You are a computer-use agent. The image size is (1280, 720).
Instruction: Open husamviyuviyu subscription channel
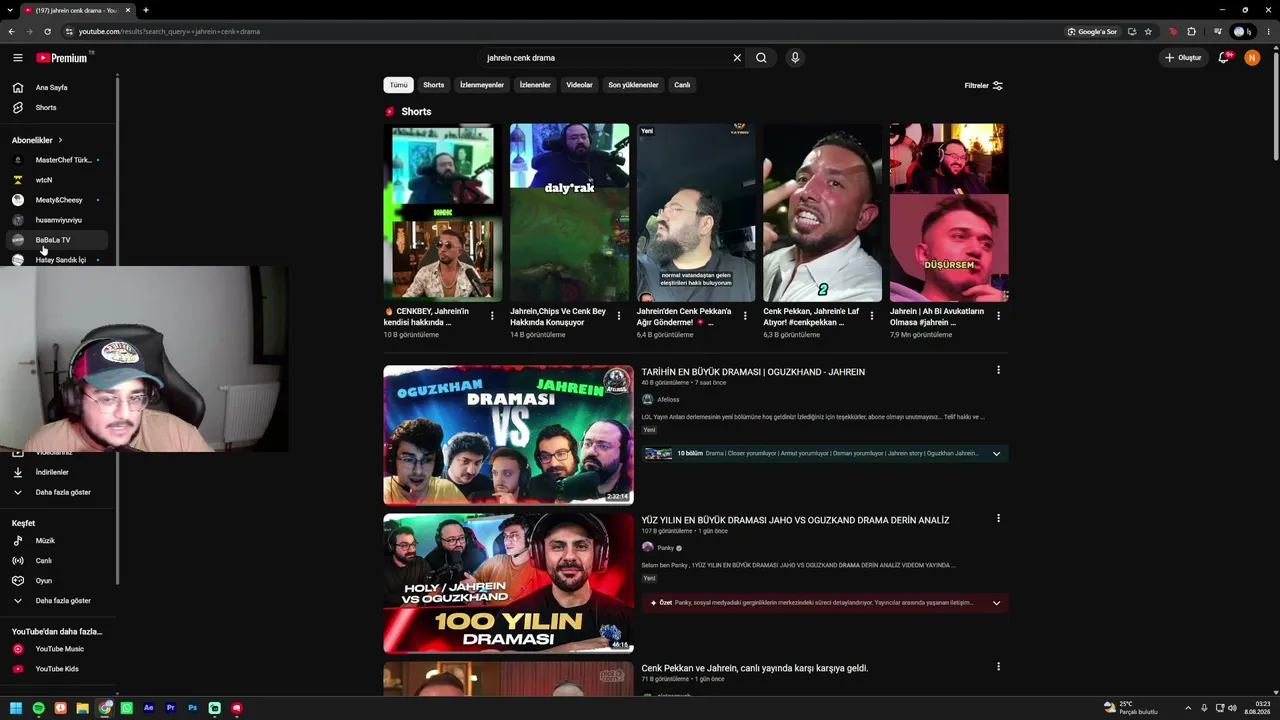[x=58, y=220]
